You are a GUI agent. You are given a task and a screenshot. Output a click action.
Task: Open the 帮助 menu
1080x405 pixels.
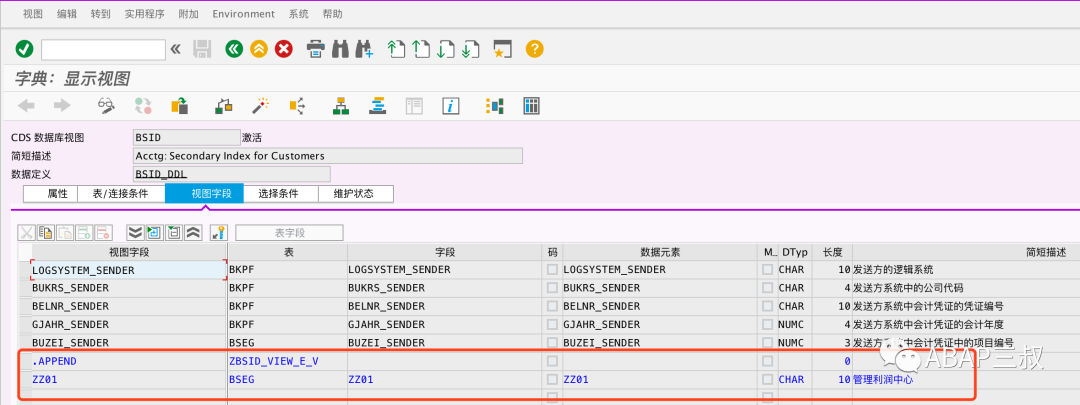[x=332, y=14]
